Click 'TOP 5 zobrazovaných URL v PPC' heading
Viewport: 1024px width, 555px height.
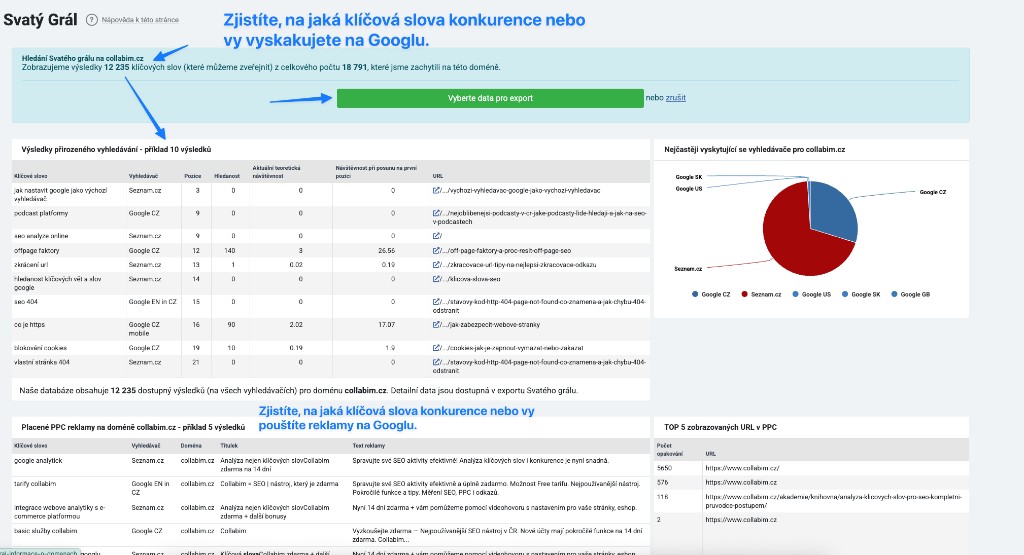720,427
